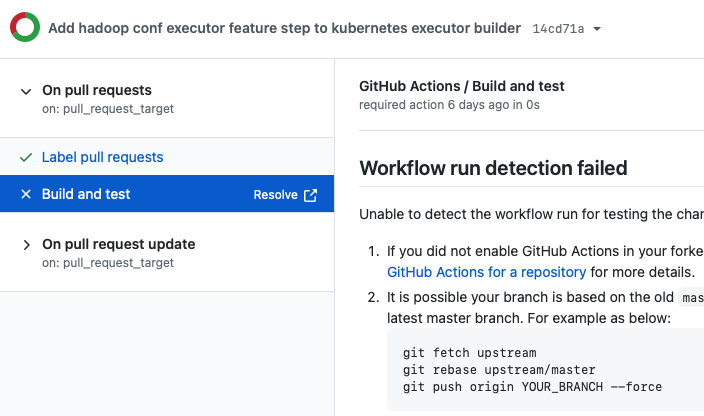
Task: Click on: pull_request_target under On pull request update
Action: coord(108,263)
